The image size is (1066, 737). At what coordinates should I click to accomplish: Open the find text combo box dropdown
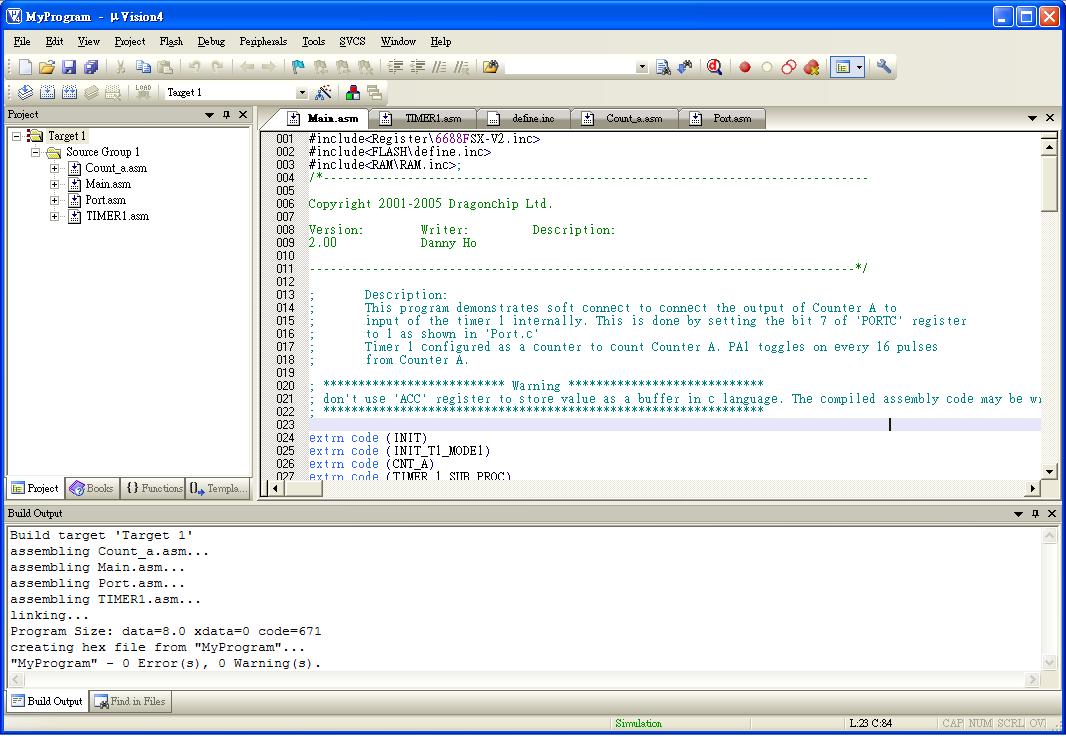642,67
